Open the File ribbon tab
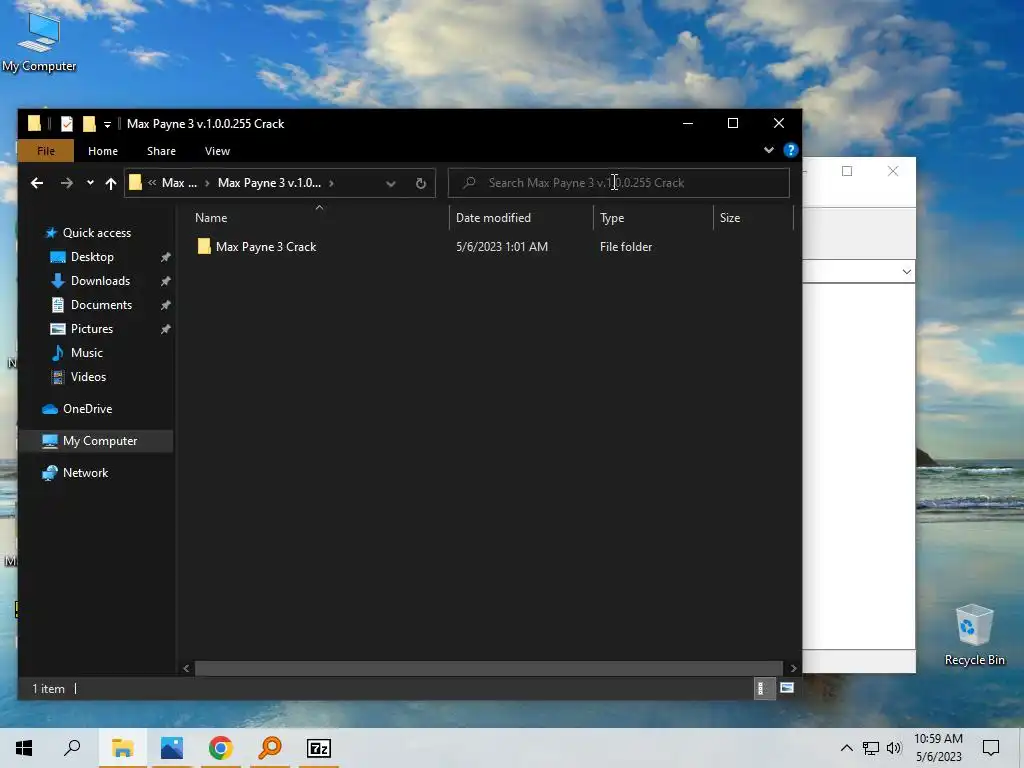The image size is (1024, 768). (46, 151)
